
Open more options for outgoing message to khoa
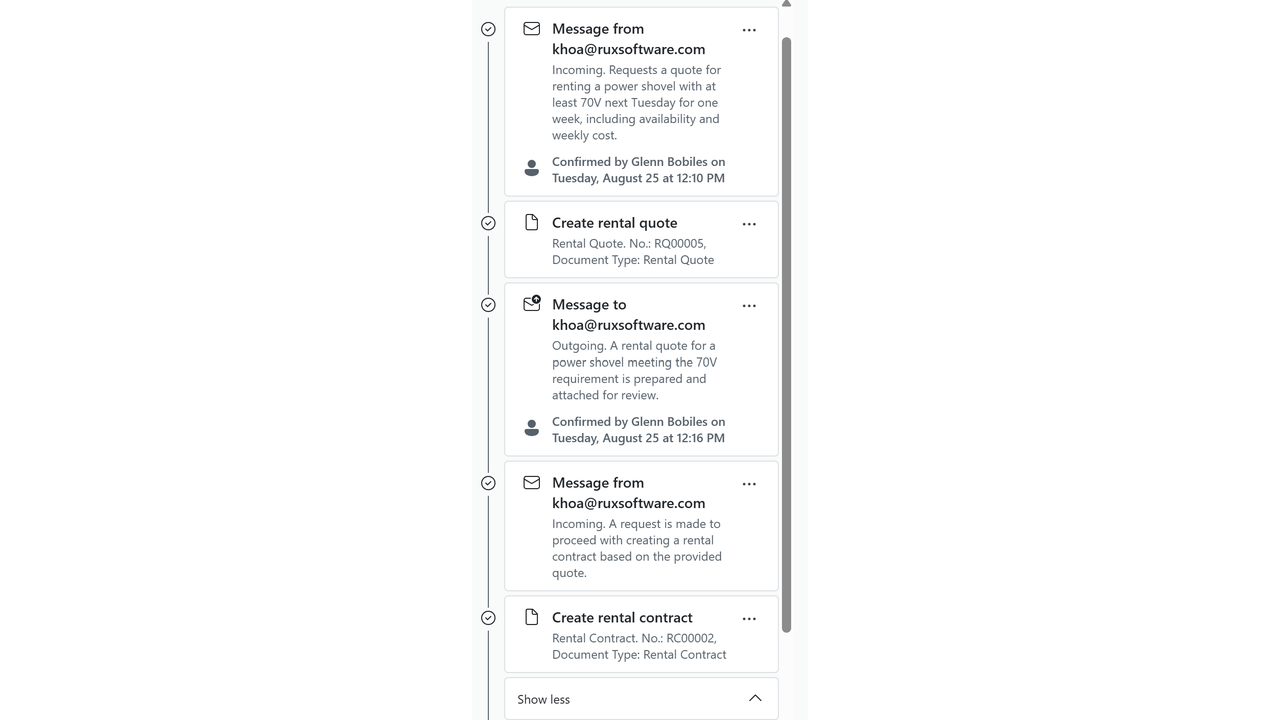click(x=749, y=306)
